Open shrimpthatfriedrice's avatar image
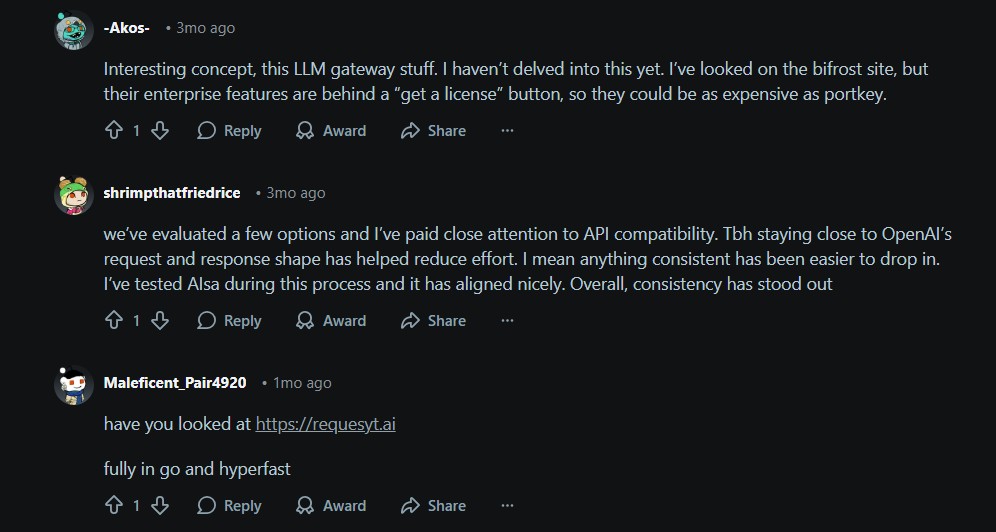This screenshot has height=532, width=996. (x=73, y=193)
